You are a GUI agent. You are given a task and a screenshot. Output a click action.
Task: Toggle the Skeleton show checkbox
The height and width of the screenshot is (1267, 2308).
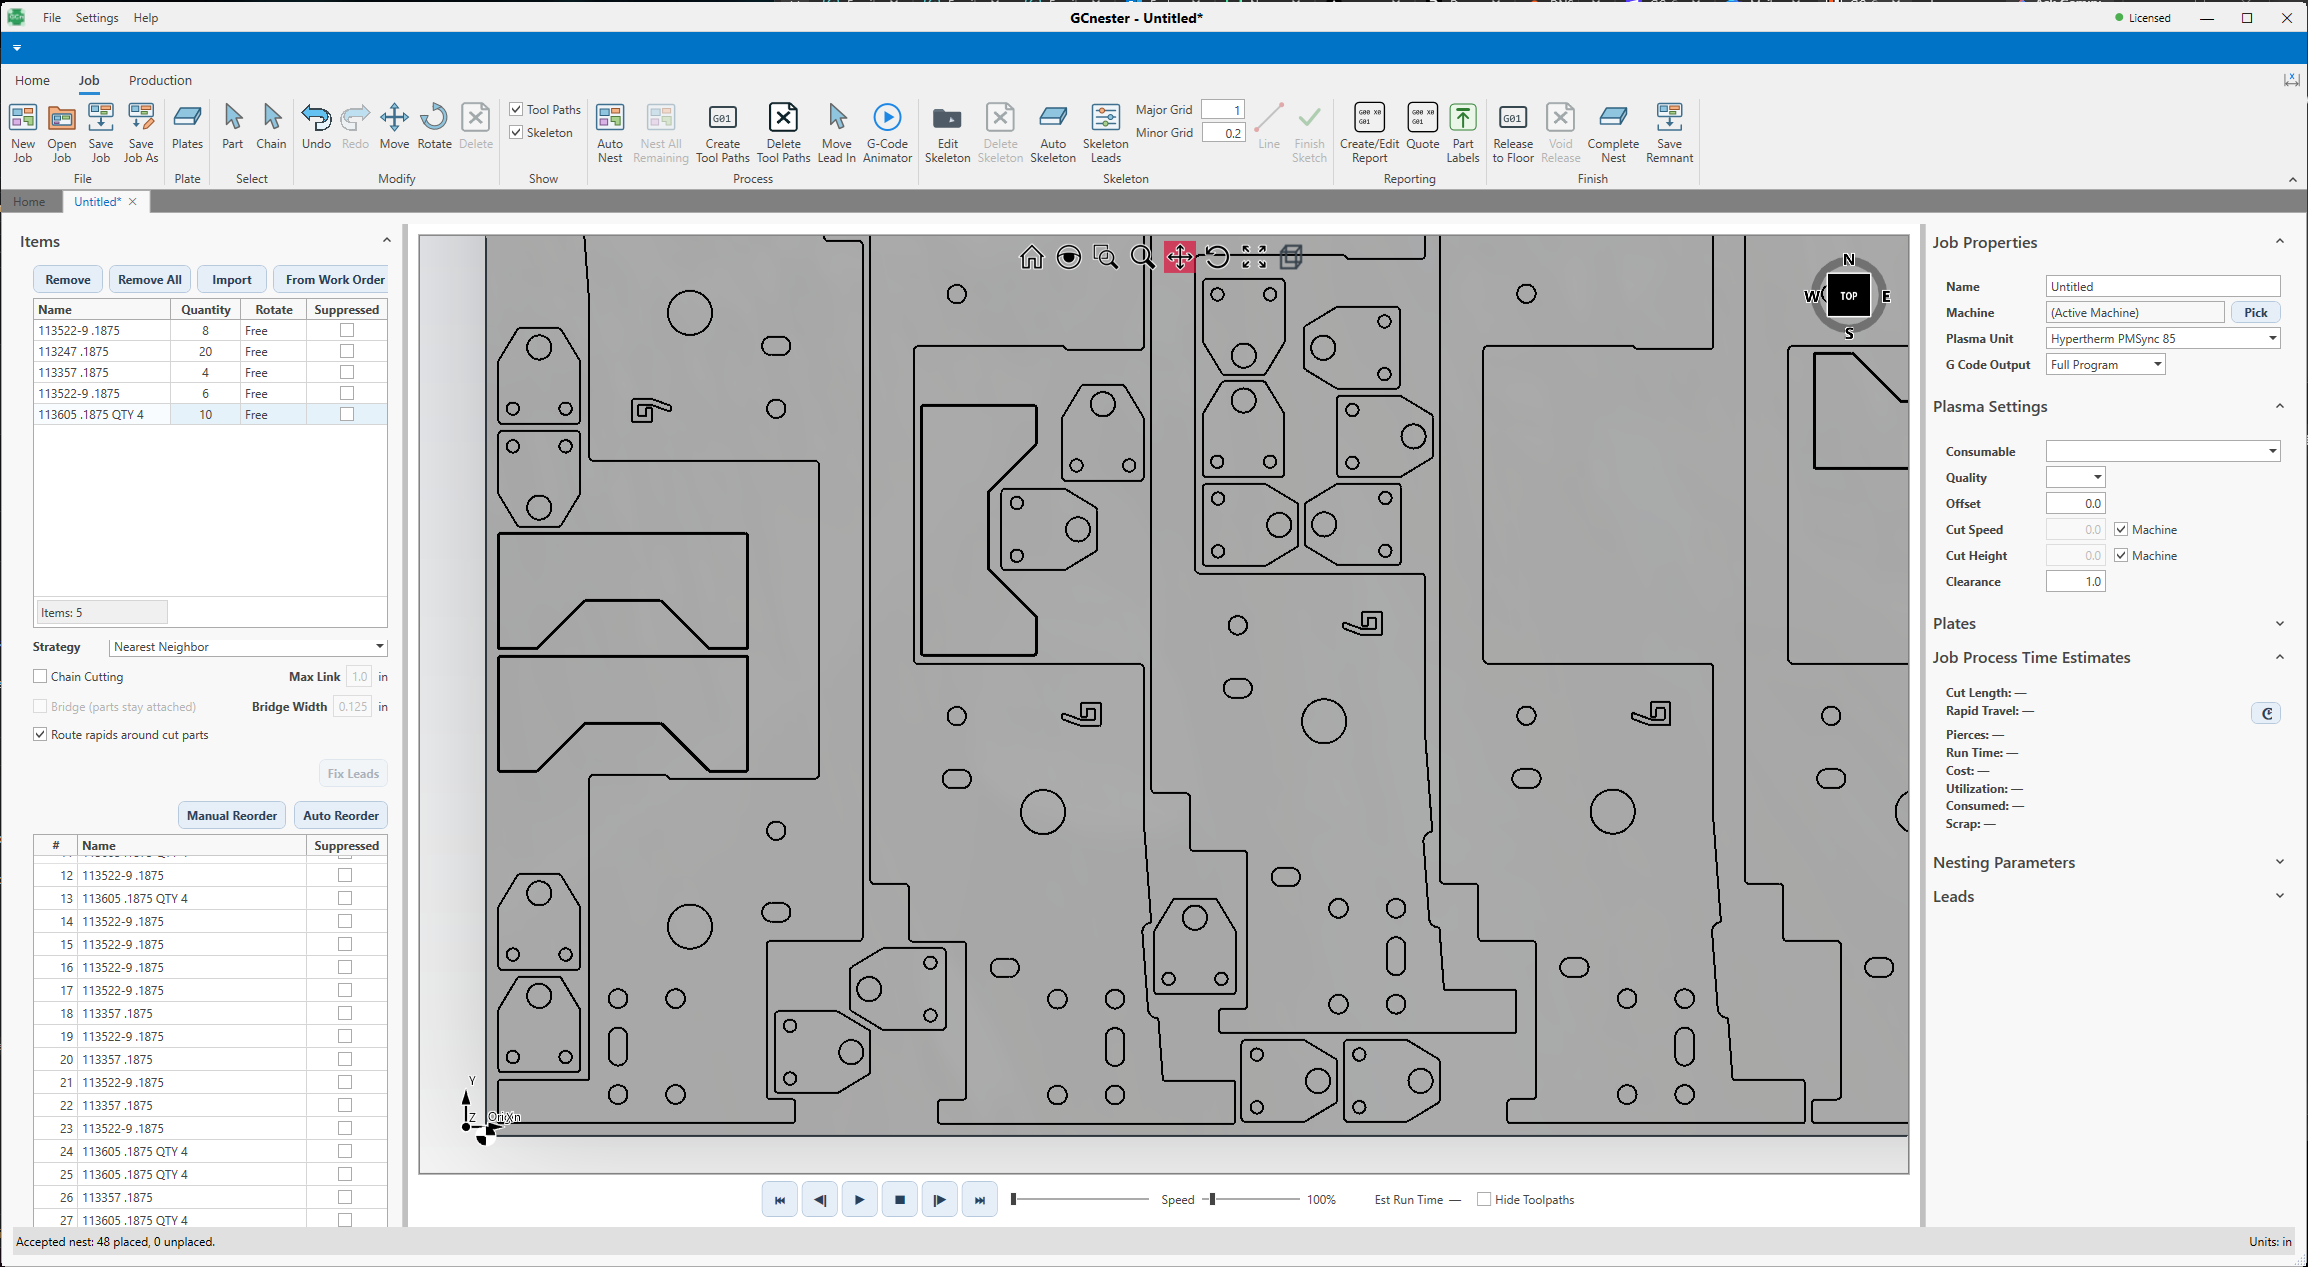(516, 132)
